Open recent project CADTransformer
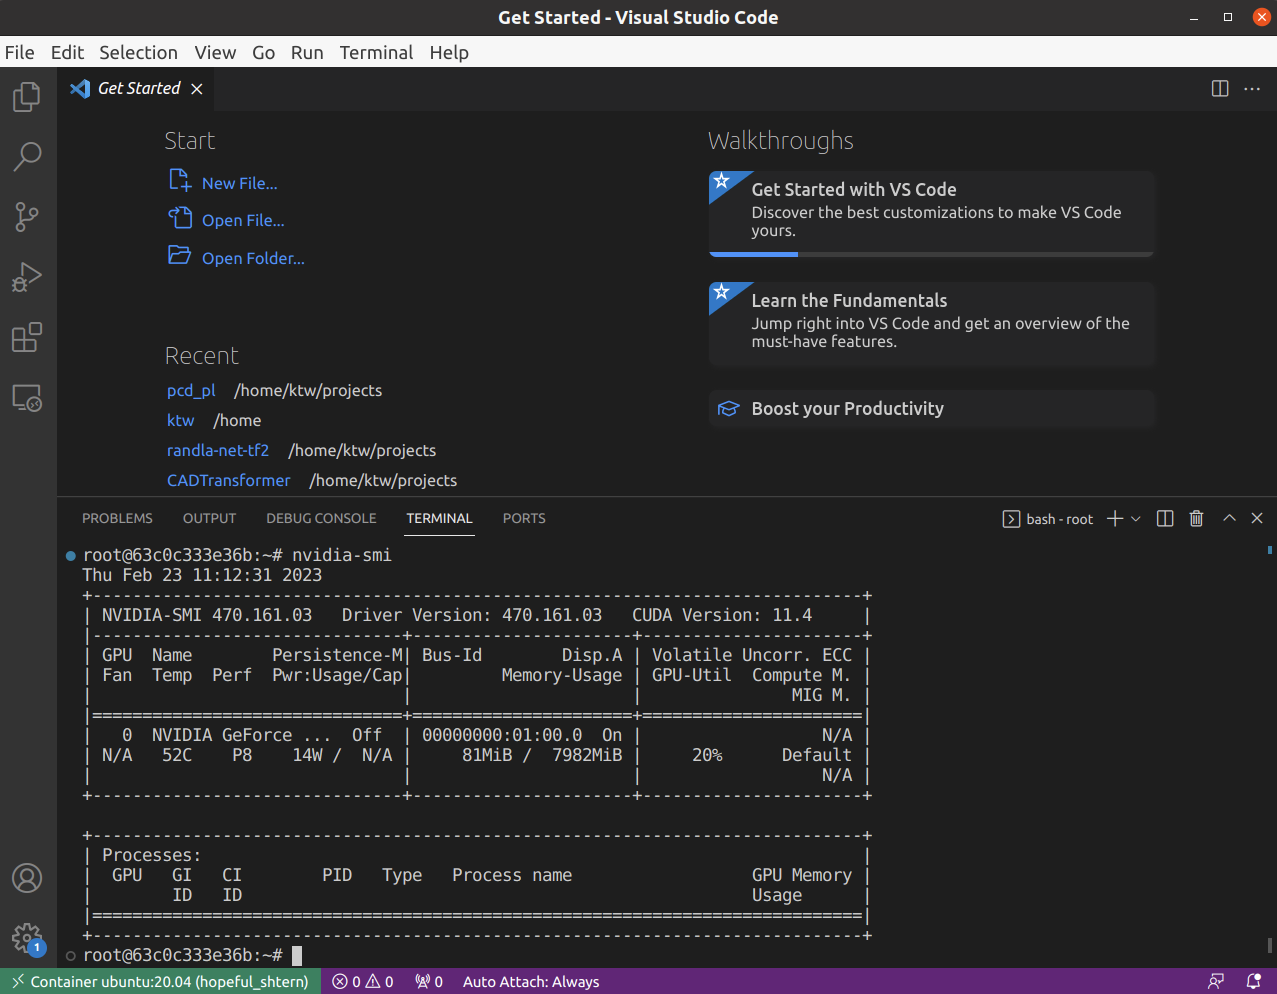The height and width of the screenshot is (994, 1277). point(228,480)
